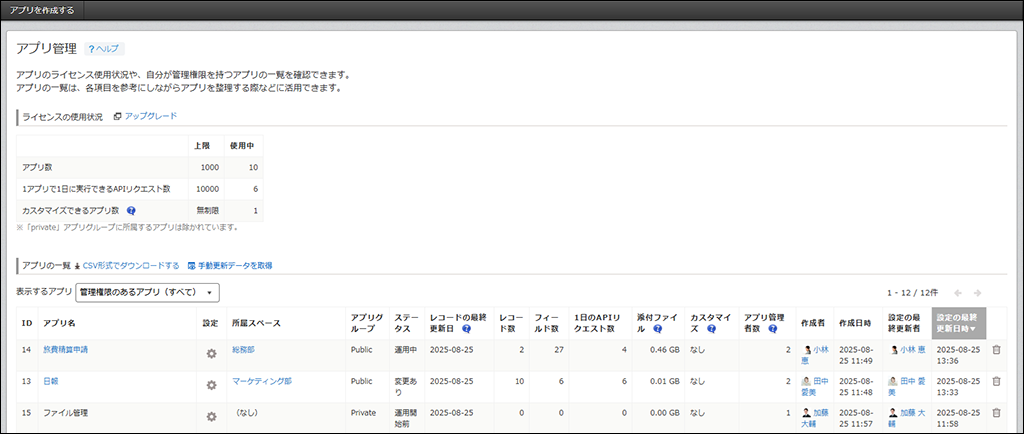Viewport: 1024px width, 434px height.
Task: Open the 表示するアプリ filter dropdown
Action: coord(148,292)
